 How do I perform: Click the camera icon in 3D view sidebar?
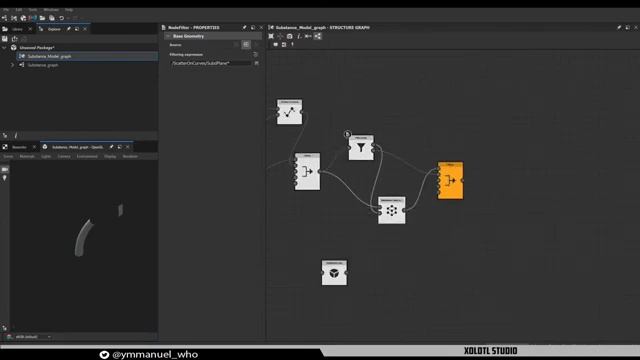pos(5,169)
